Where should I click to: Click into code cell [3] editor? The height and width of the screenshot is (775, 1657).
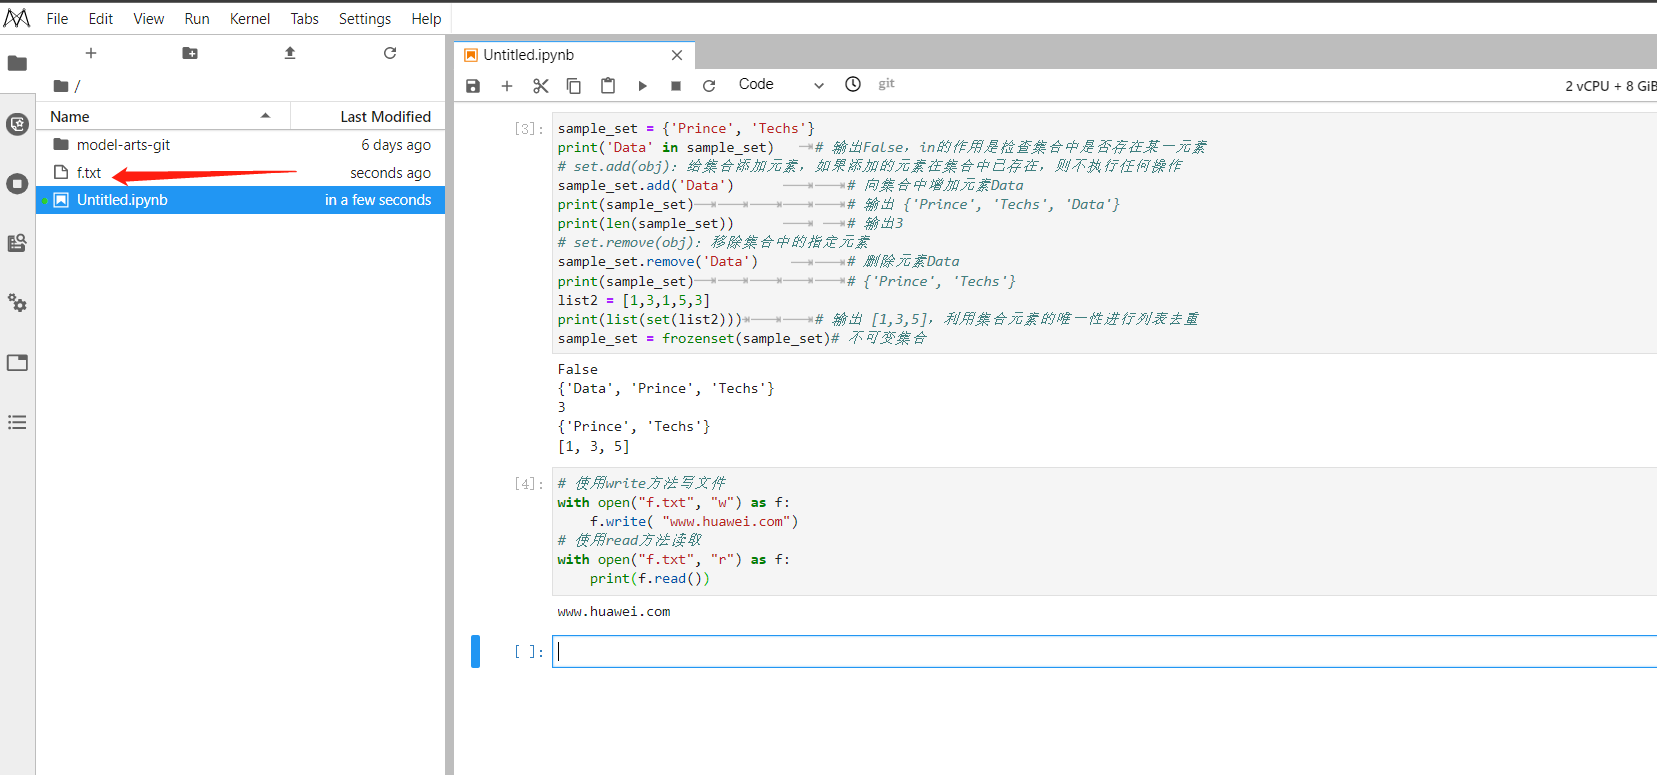(1104, 233)
